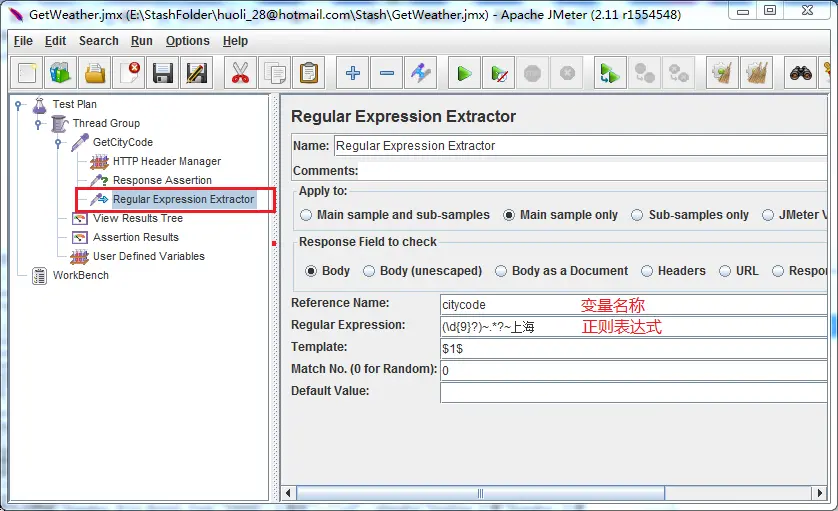Open the File menu
The width and height of the screenshot is (838, 511).
tap(23, 41)
